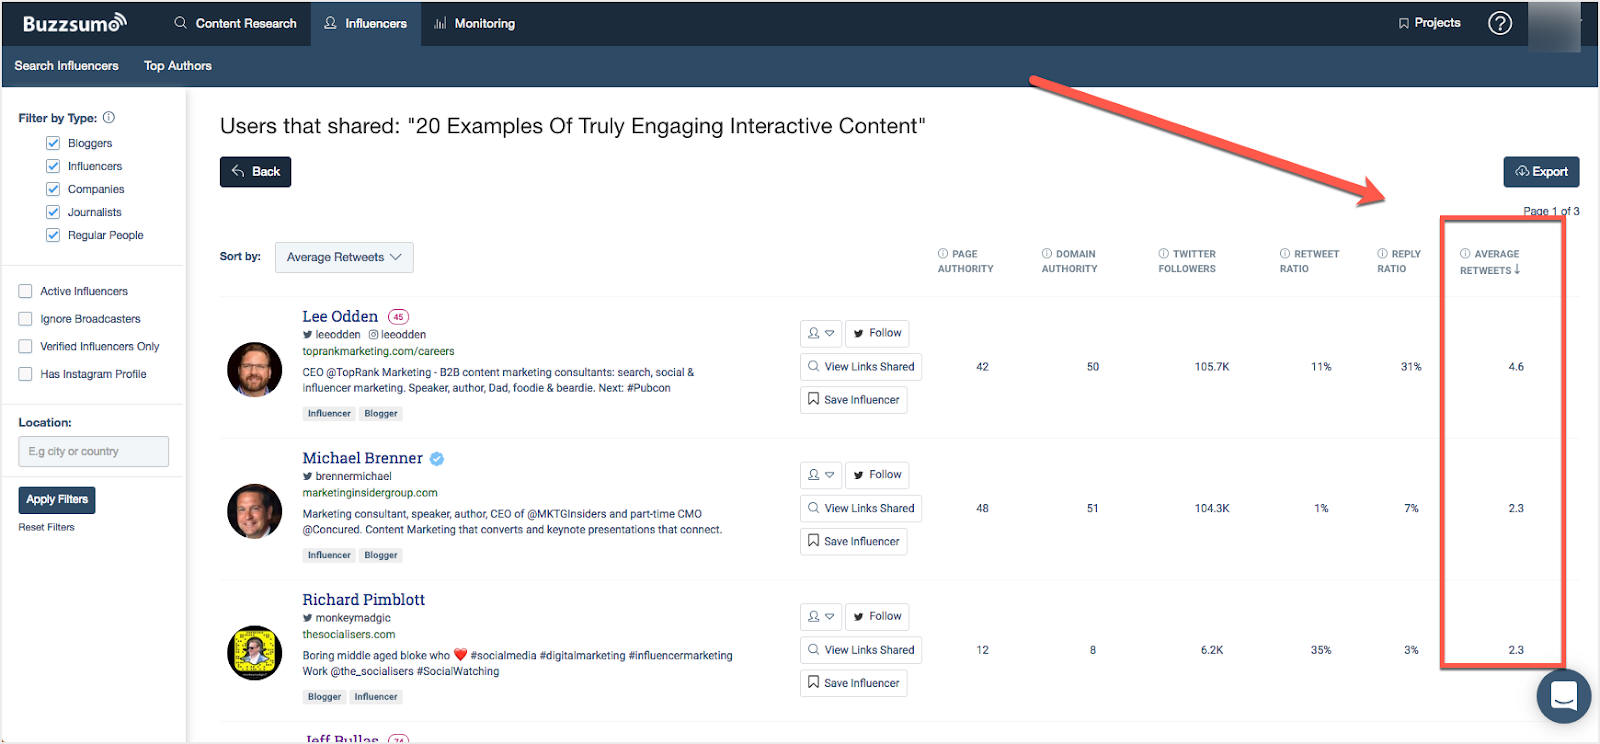
Task: Follow Richard Pimblott on Twitter
Action: point(877,617)
